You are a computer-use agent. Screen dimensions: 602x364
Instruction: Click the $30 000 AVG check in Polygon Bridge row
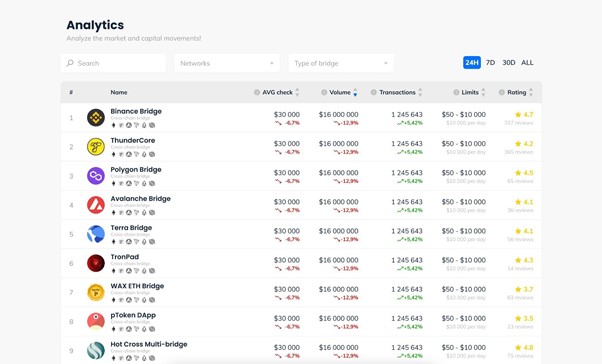(x=287, y=172)
